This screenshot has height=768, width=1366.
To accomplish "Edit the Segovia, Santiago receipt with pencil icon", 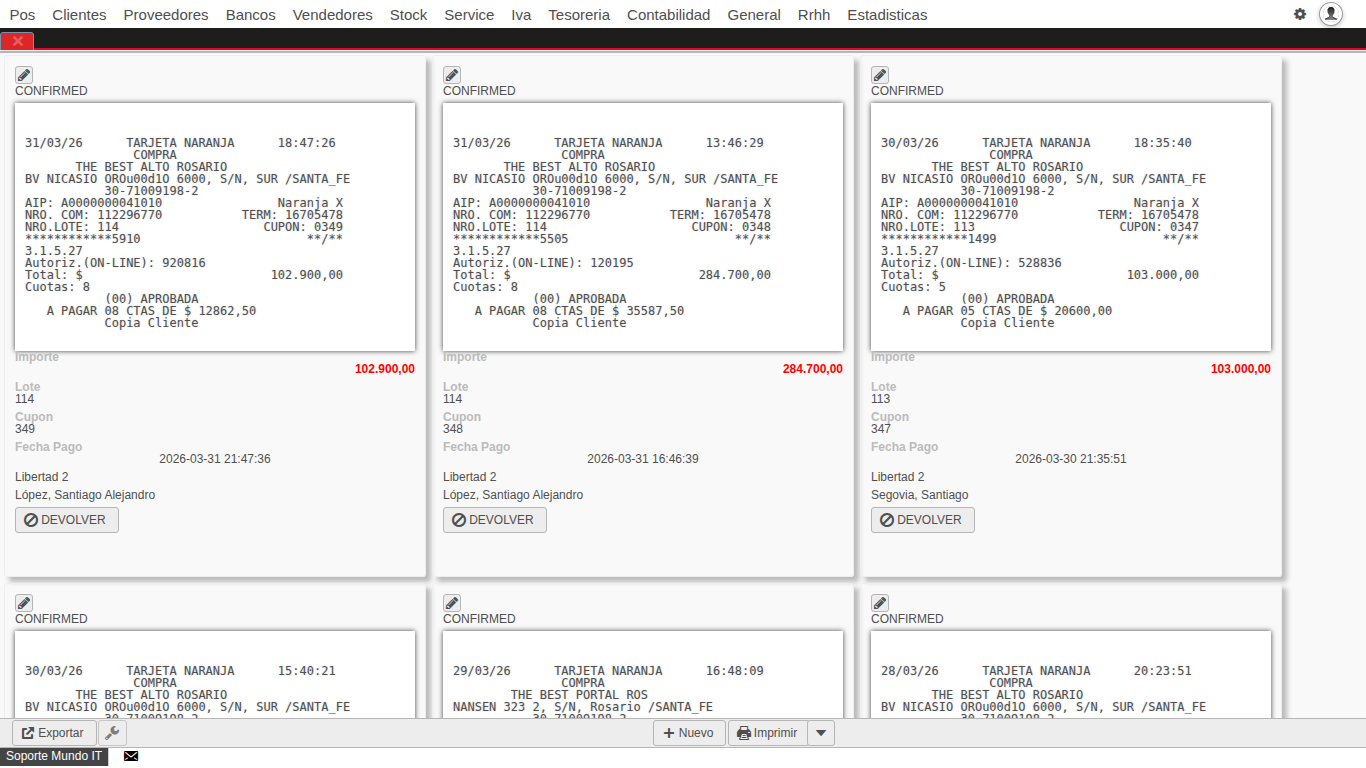I will coord(879,74).
